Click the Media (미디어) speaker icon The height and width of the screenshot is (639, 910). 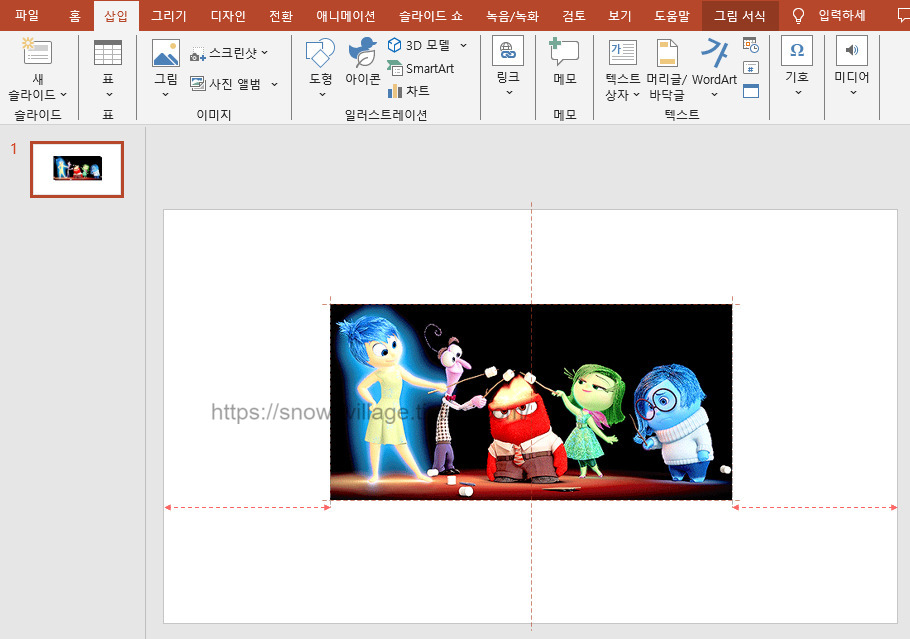click(851, 50)
